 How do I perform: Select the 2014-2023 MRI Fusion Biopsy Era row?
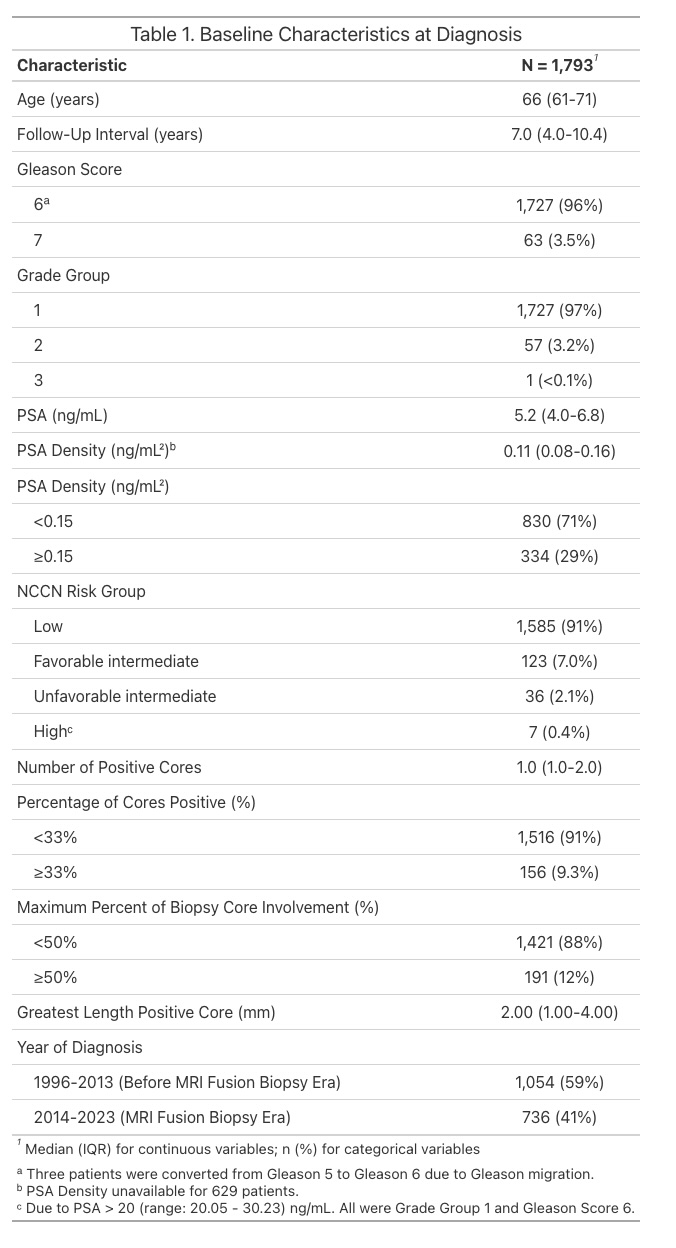click(x=327, y=1117)
